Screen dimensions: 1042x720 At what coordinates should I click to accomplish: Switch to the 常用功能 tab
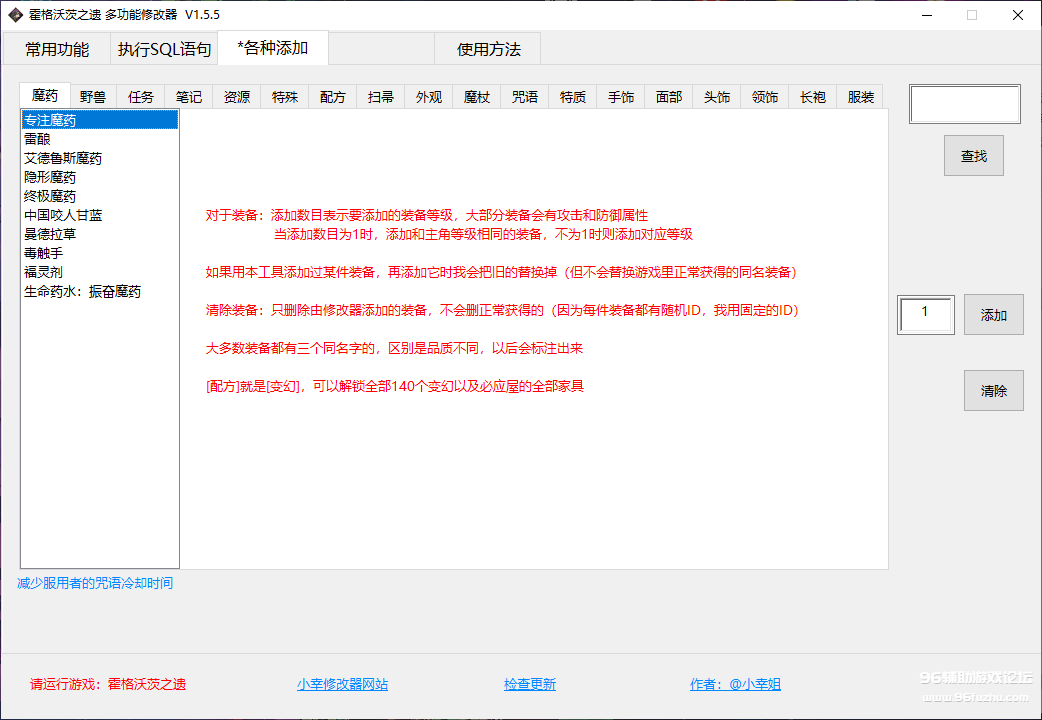point(57,49)
